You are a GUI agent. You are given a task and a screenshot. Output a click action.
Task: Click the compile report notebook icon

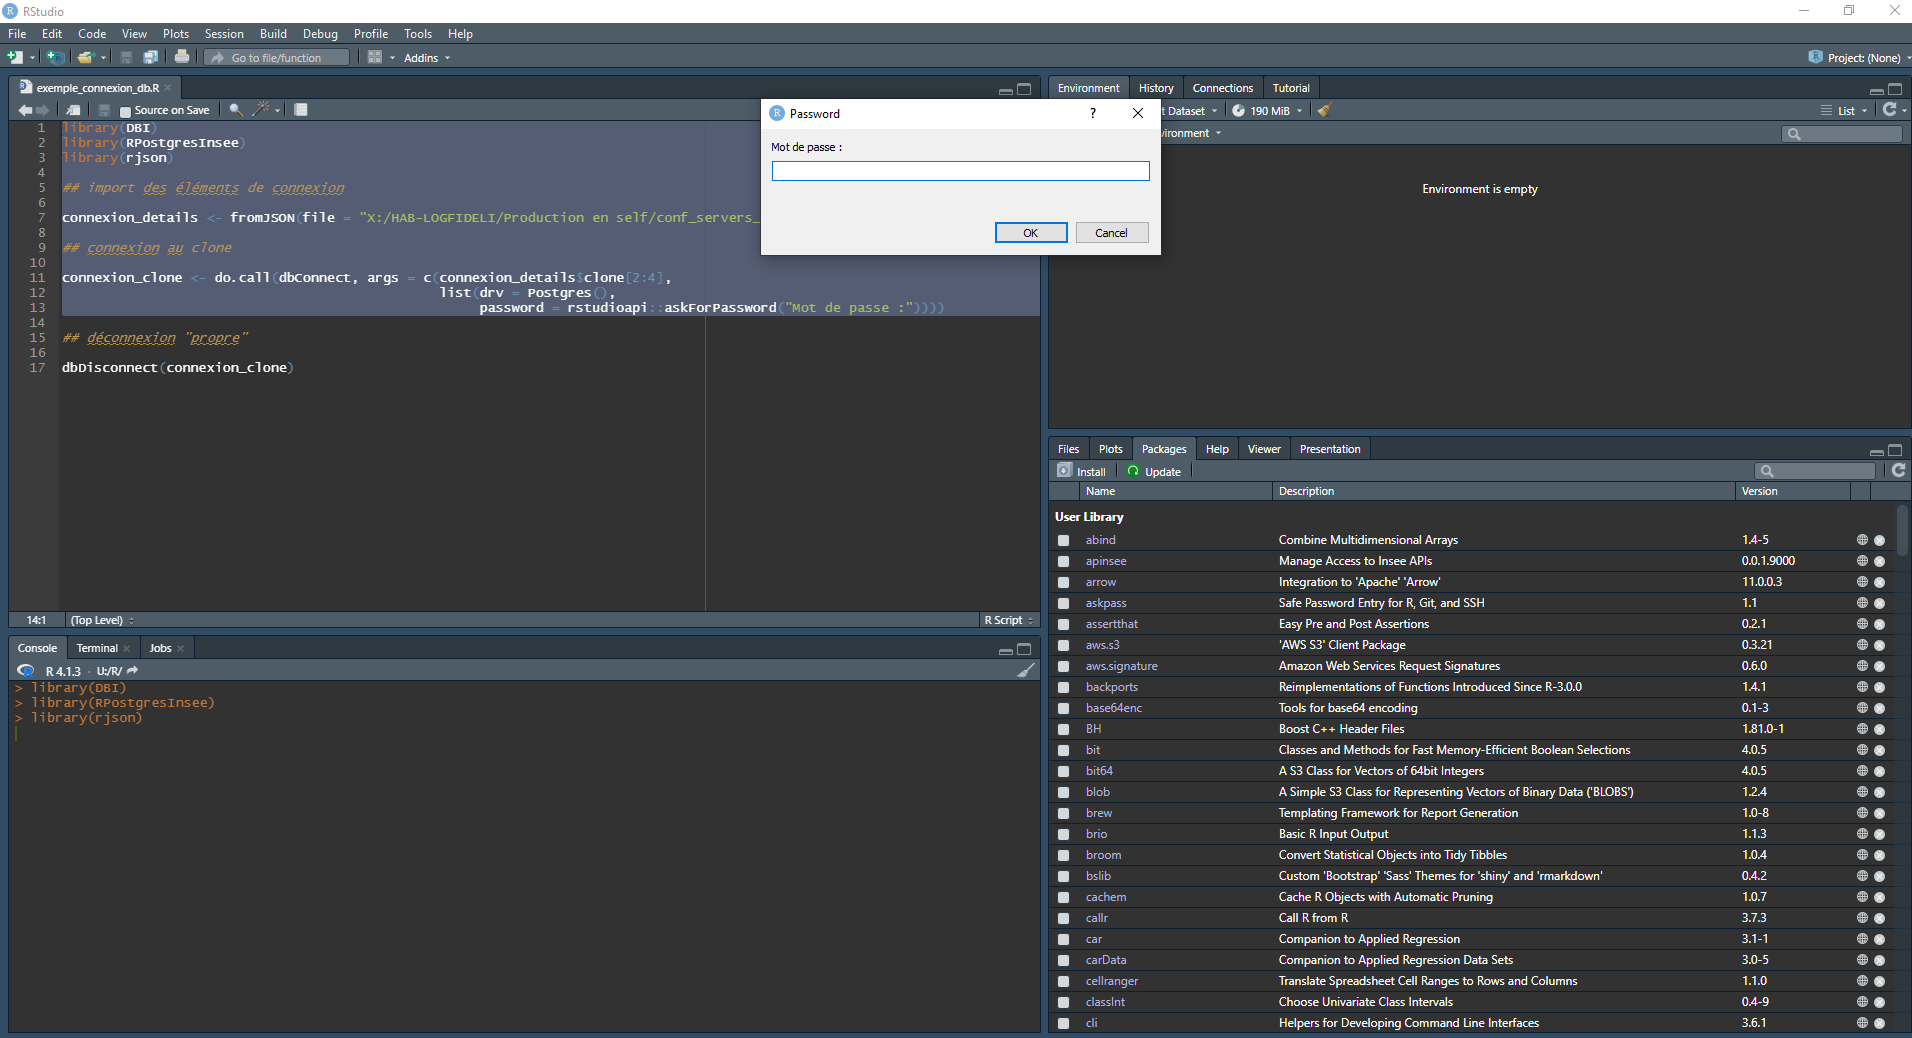pyautogui.click(x=301, y=110)
